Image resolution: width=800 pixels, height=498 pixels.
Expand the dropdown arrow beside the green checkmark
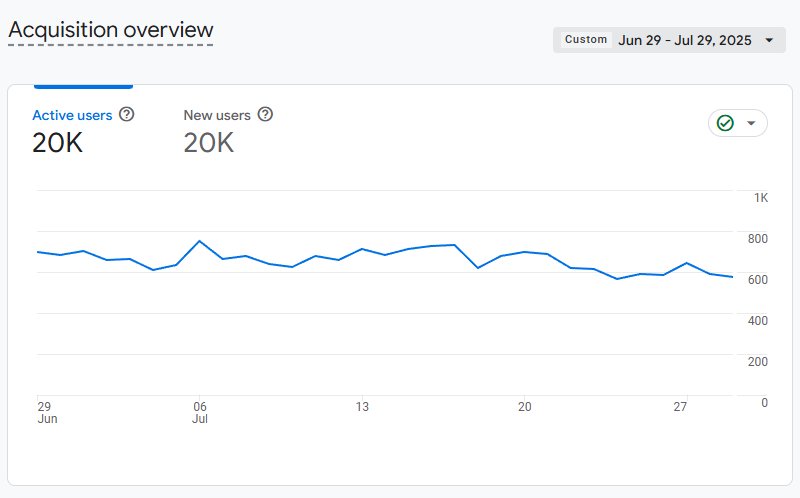[x=752, y=123]
